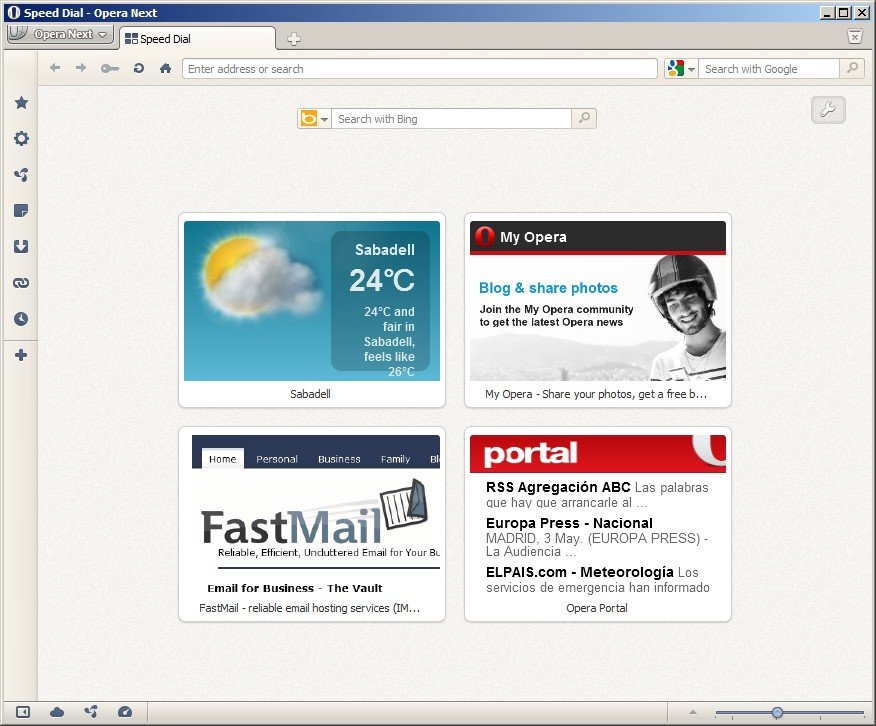The image size is (876, 726).
Task: Click the Bing search magnifier button
Action: tap(584, 119)
